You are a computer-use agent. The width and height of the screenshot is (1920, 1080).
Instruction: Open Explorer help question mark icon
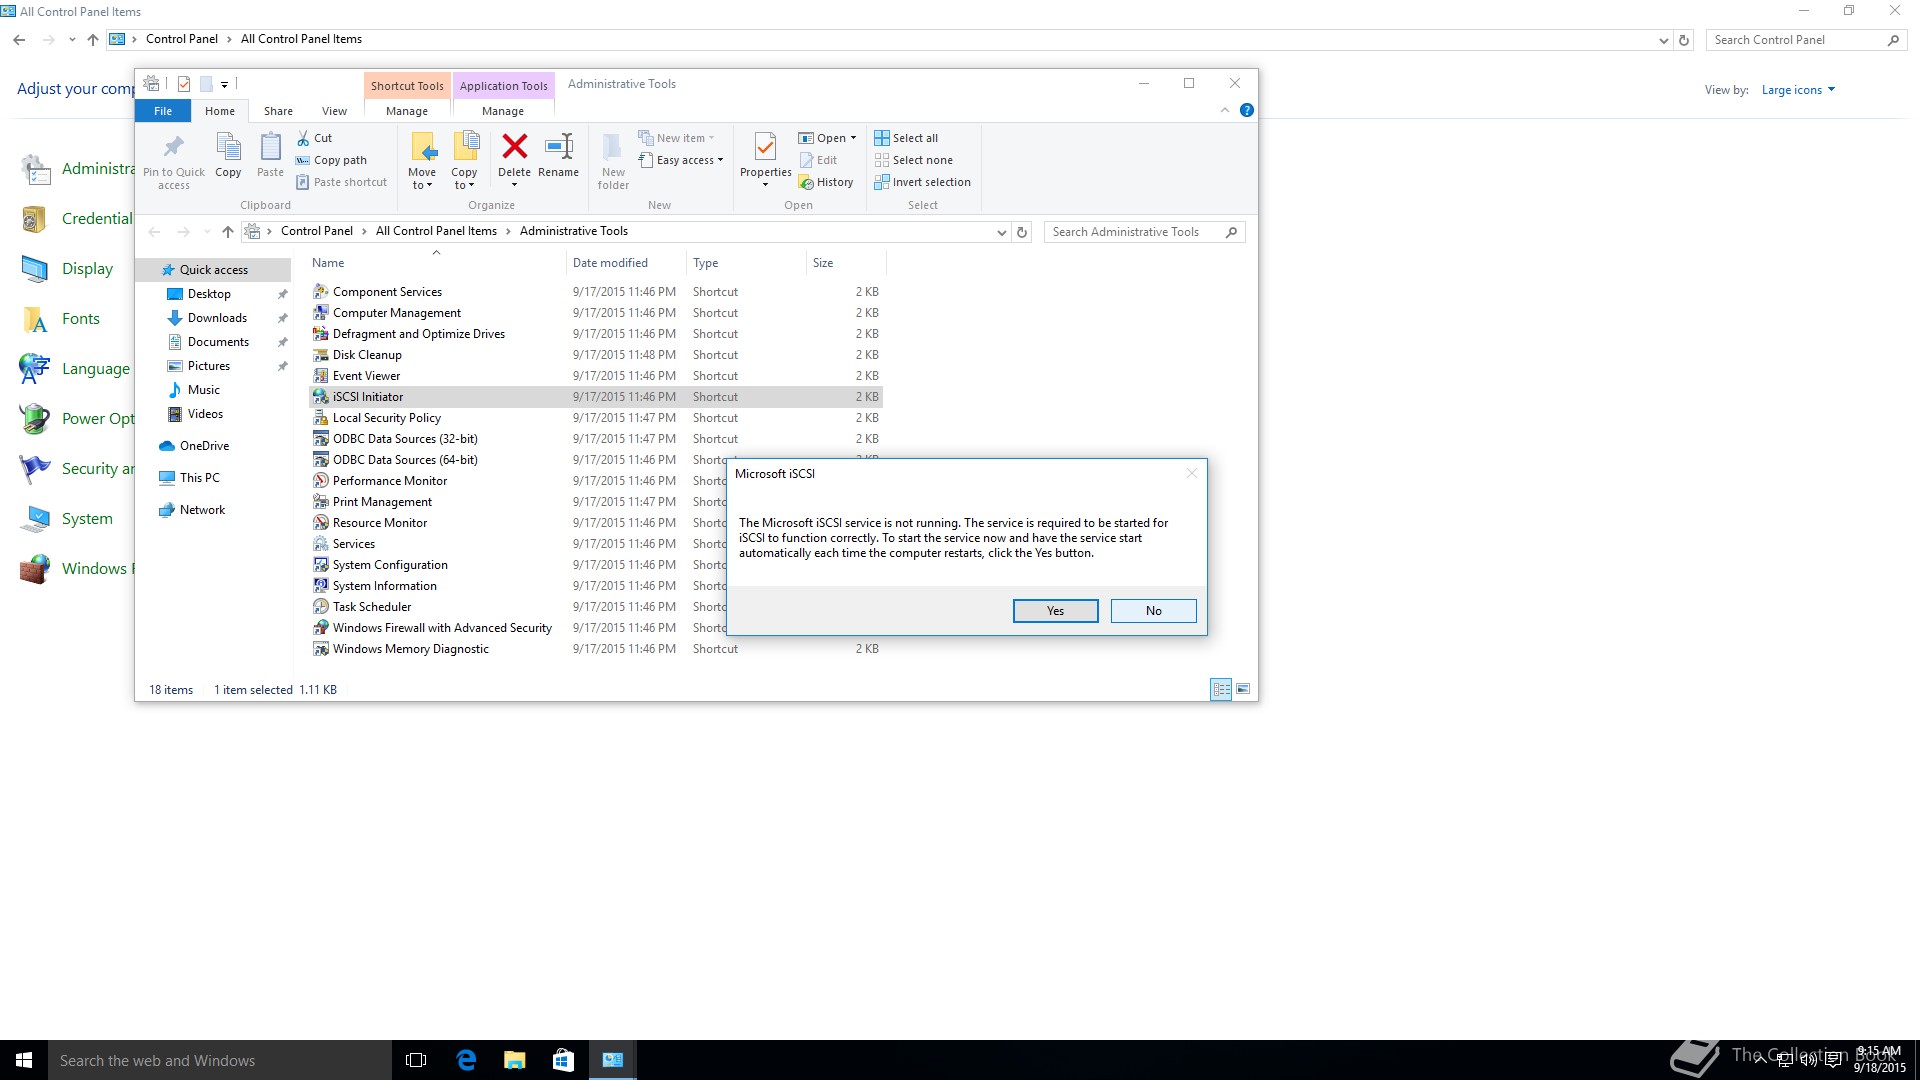point(1247,110)
